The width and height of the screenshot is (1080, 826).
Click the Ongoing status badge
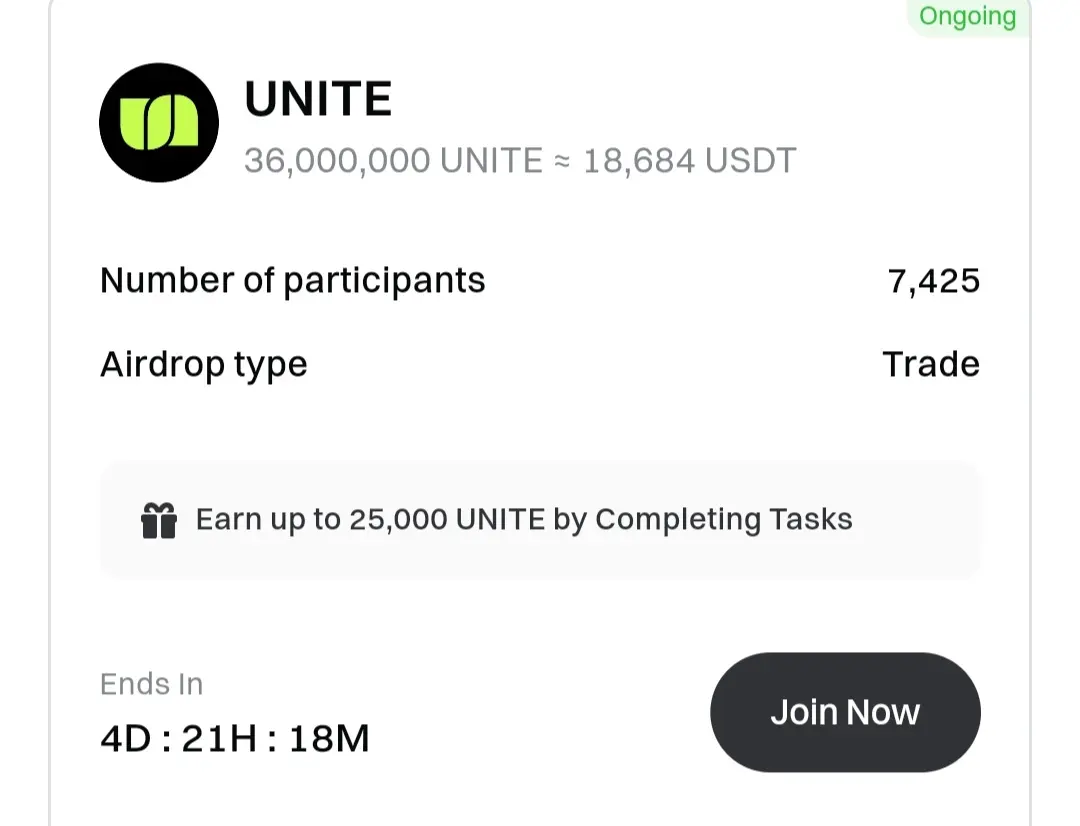point(968,16)
